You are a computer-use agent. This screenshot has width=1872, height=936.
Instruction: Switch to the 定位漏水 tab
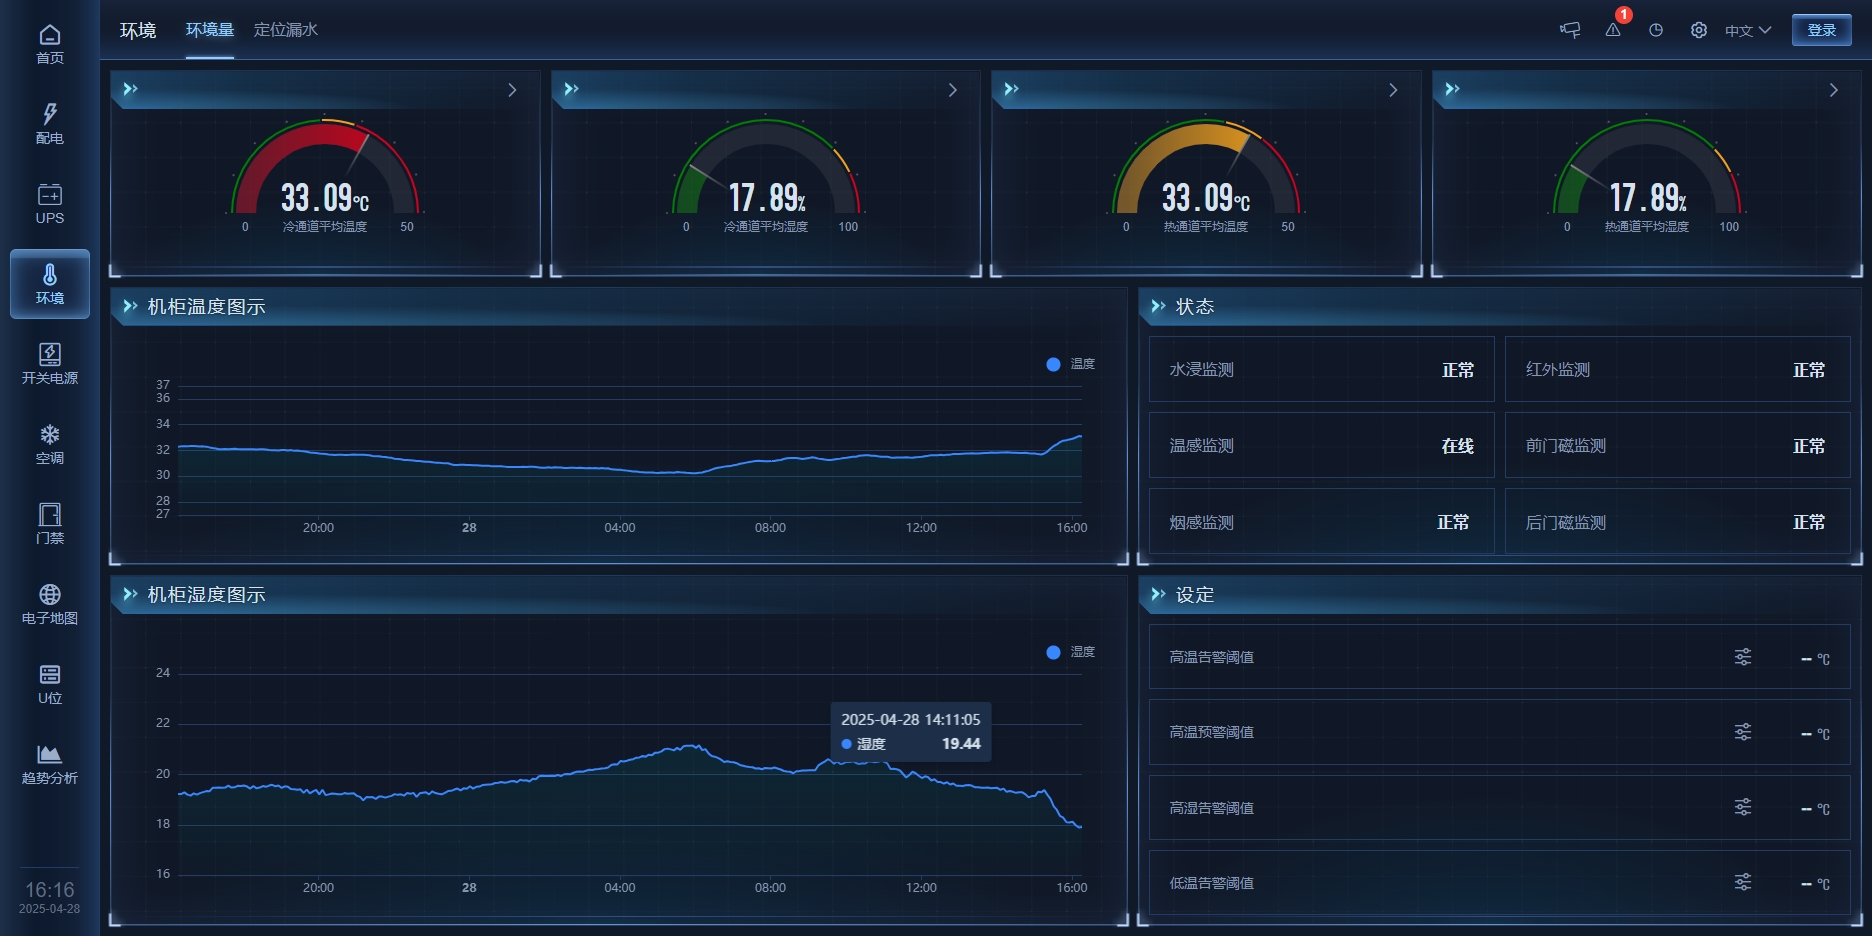tap(285, 30)
